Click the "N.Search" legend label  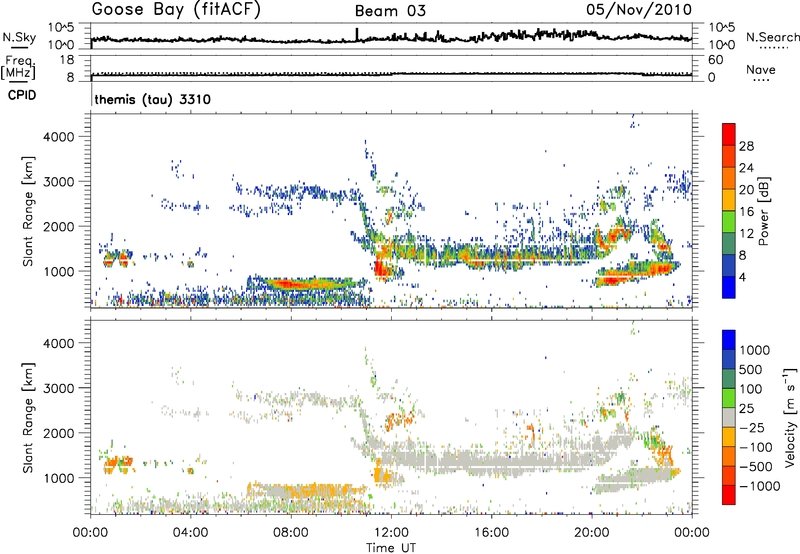772,37
